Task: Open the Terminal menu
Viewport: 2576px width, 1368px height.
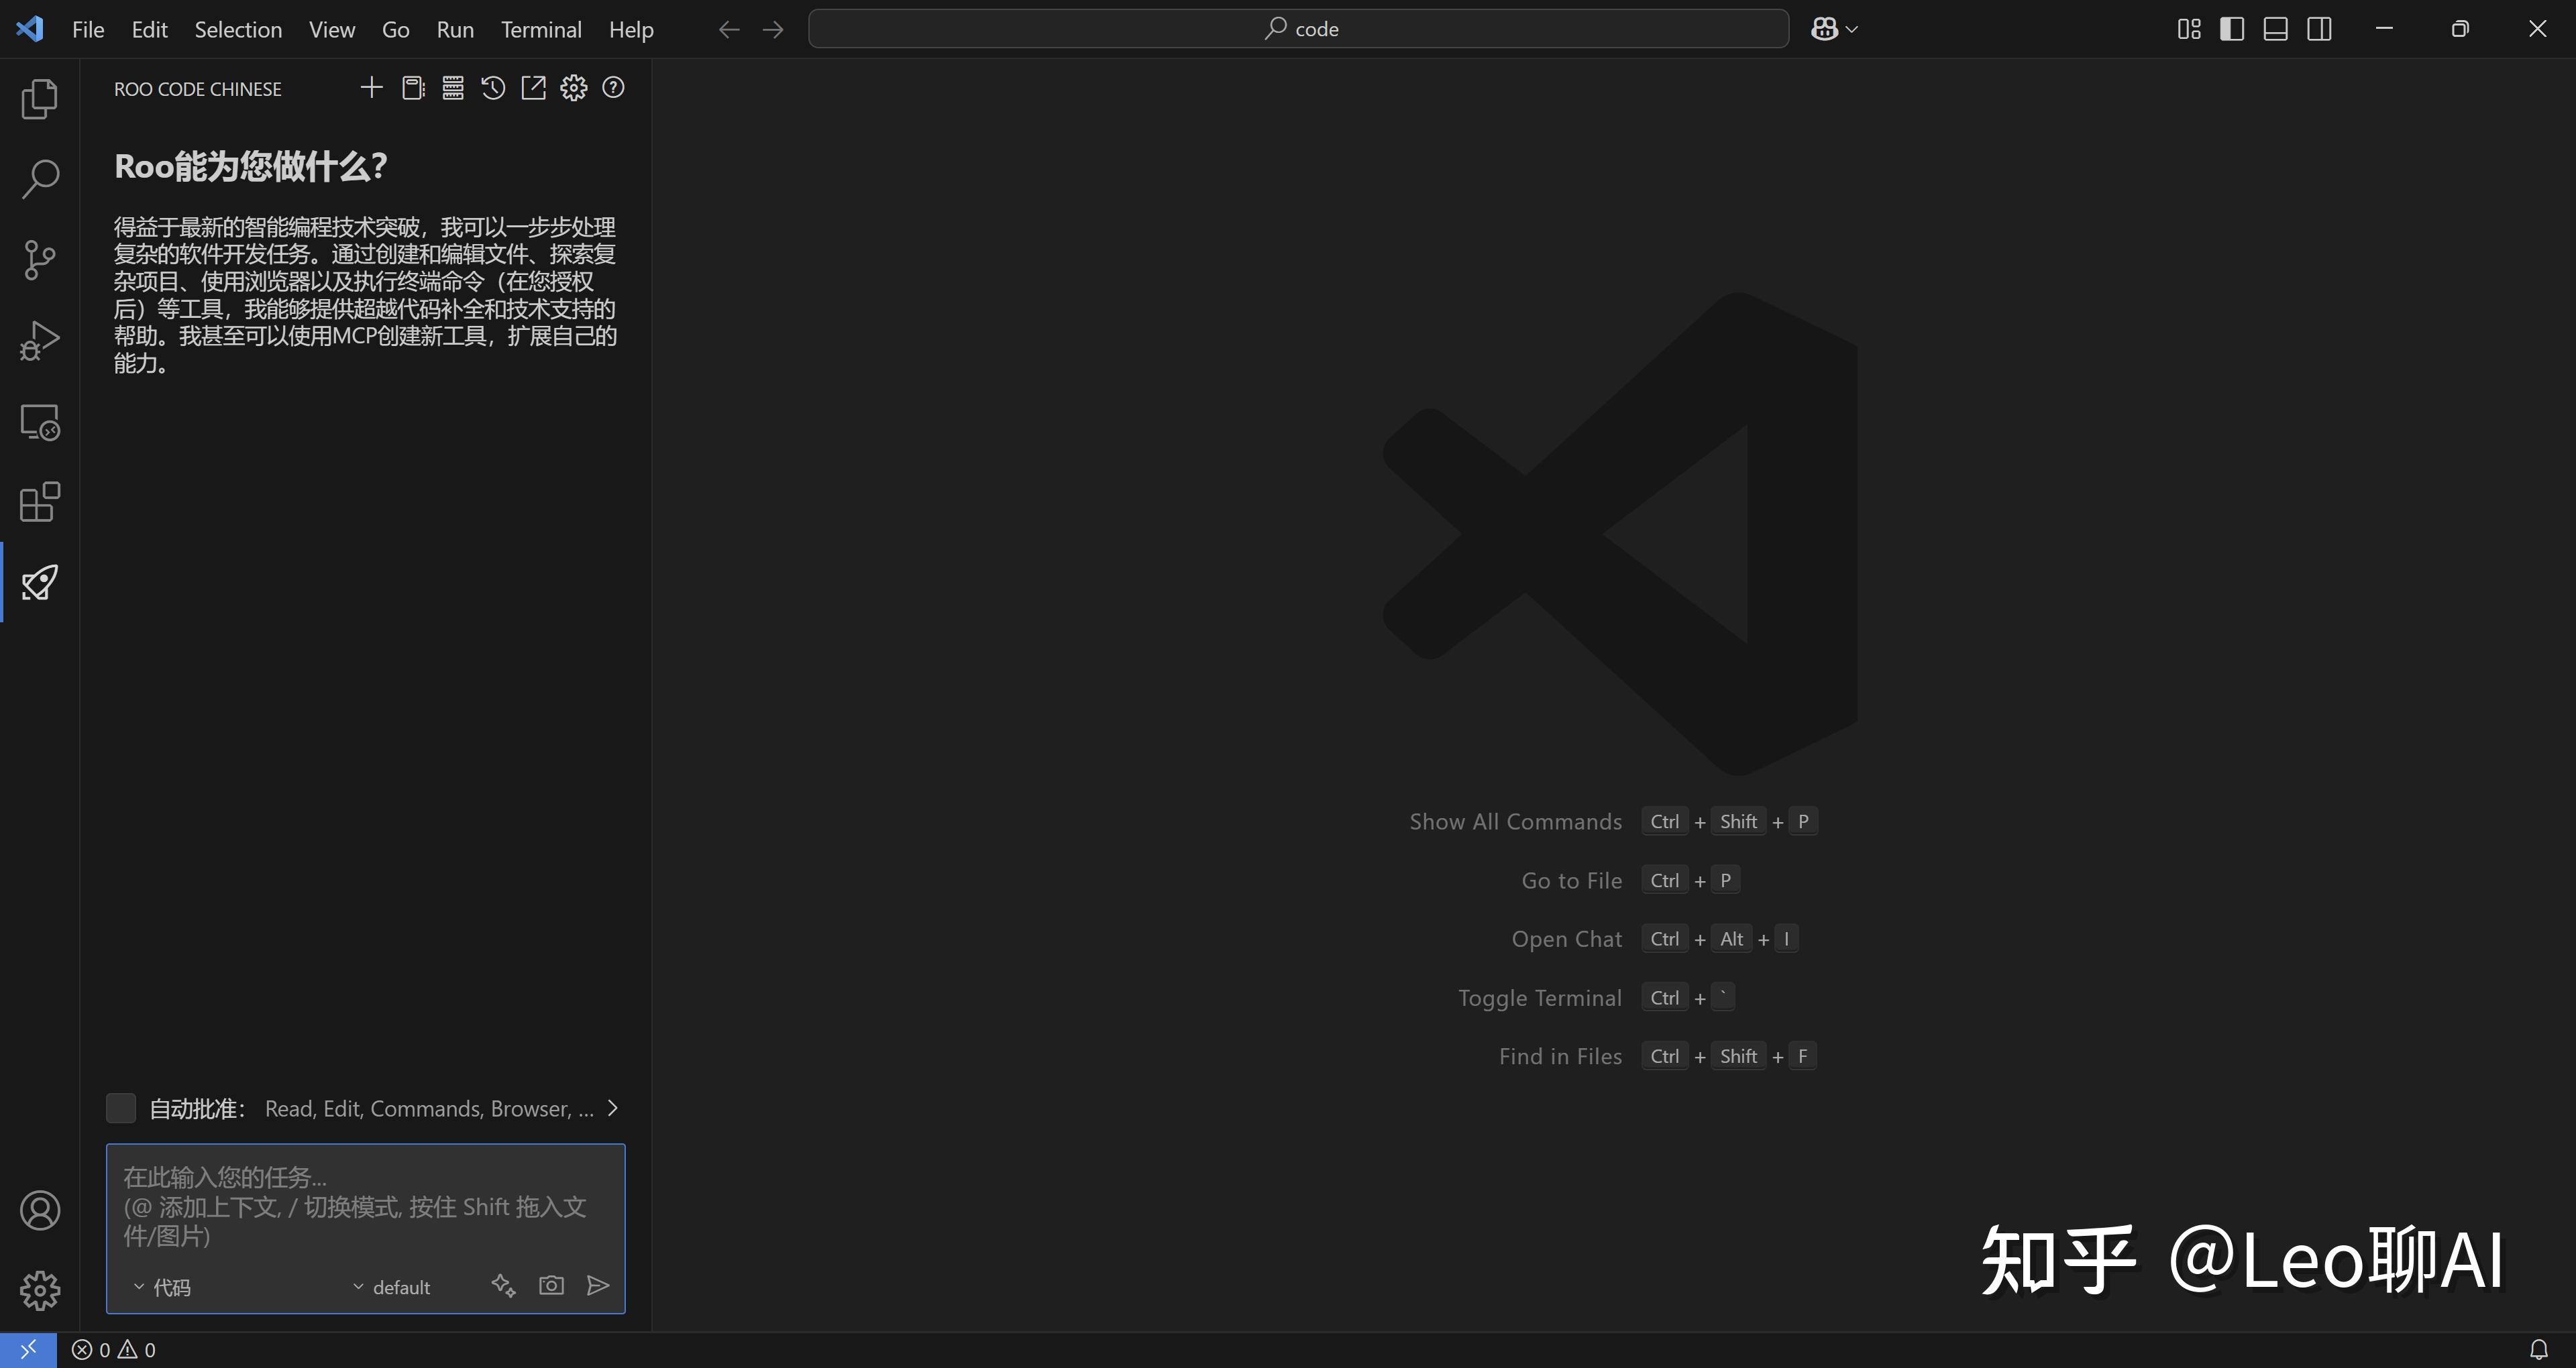Action: (541, 30)
